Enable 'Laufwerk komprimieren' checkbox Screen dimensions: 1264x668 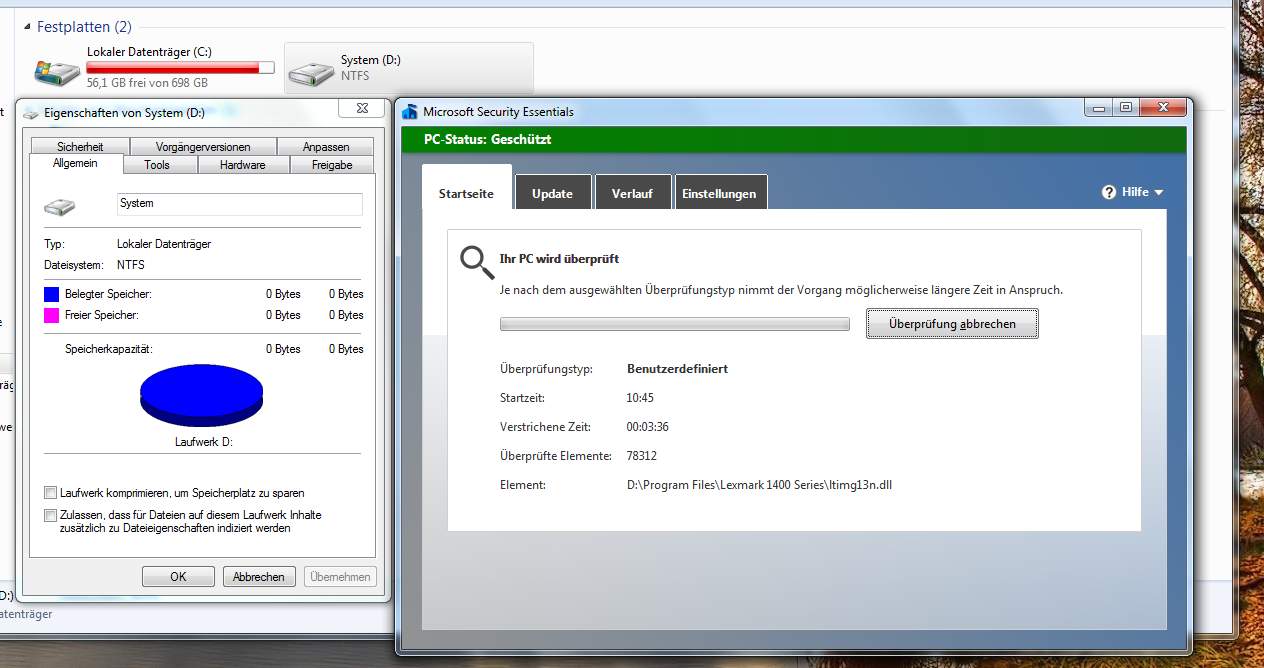51,493
